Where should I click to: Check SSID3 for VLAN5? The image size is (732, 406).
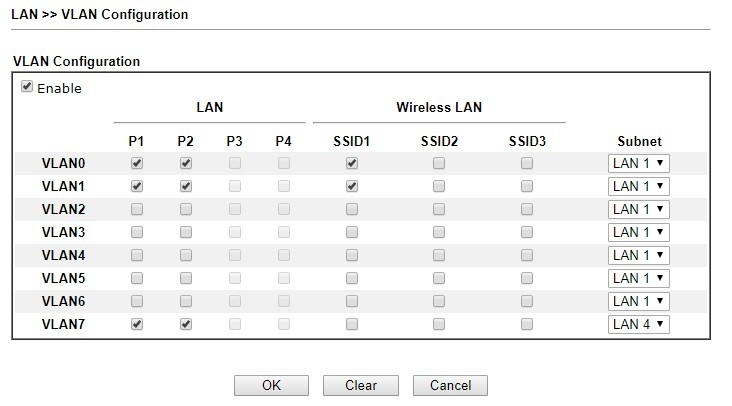[527, 278]
